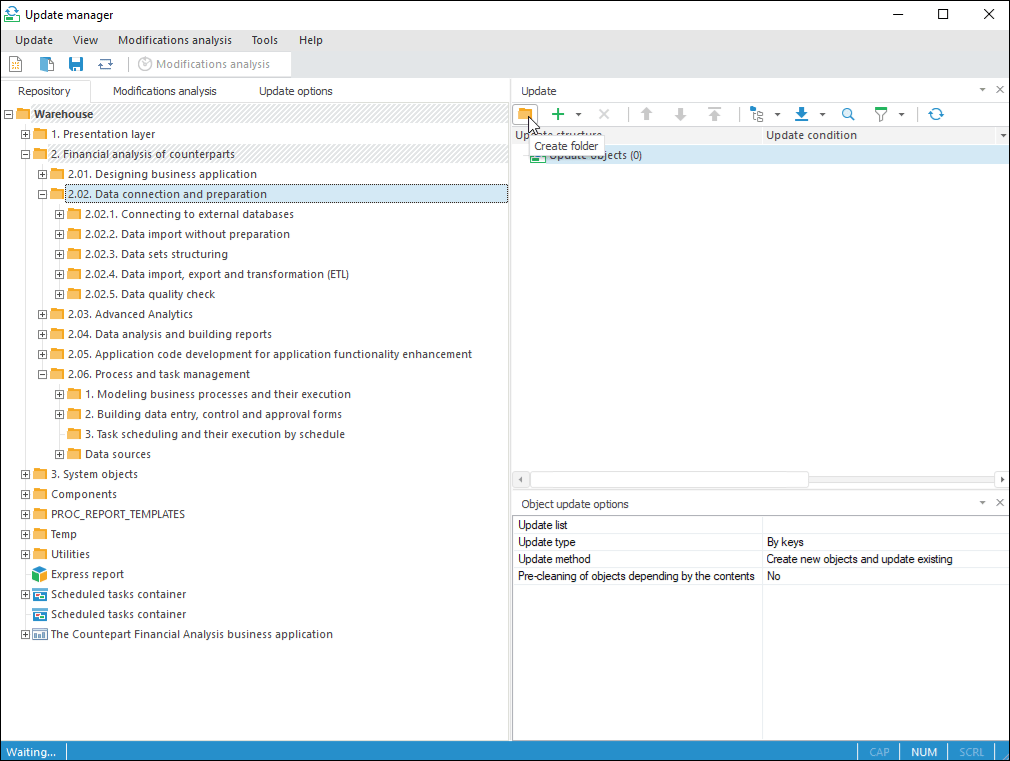Click the magnifier search icon in Update panel
Screen dimensions: 1010x761
click(x=848, y=114)
